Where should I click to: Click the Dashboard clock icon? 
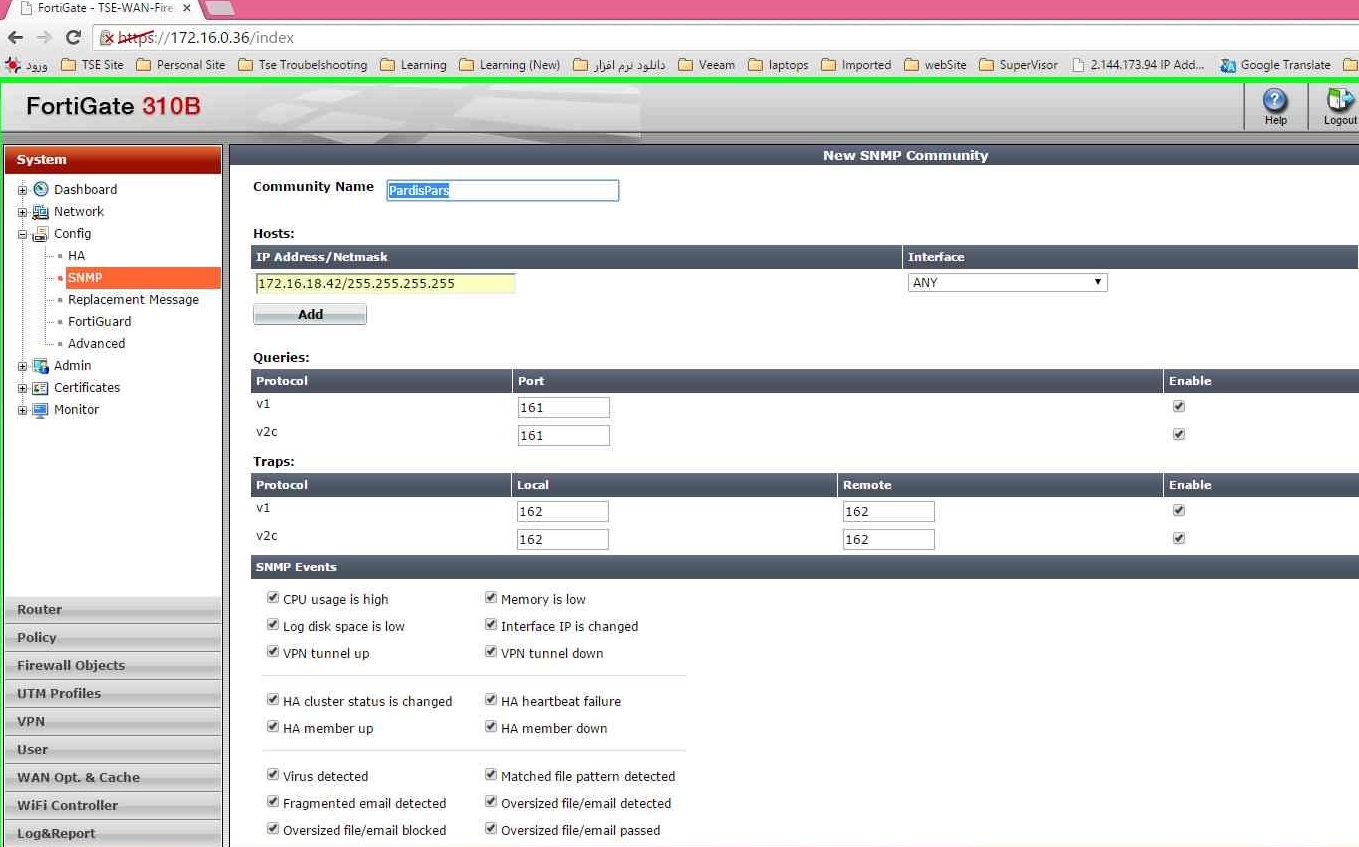coord(40,189)
